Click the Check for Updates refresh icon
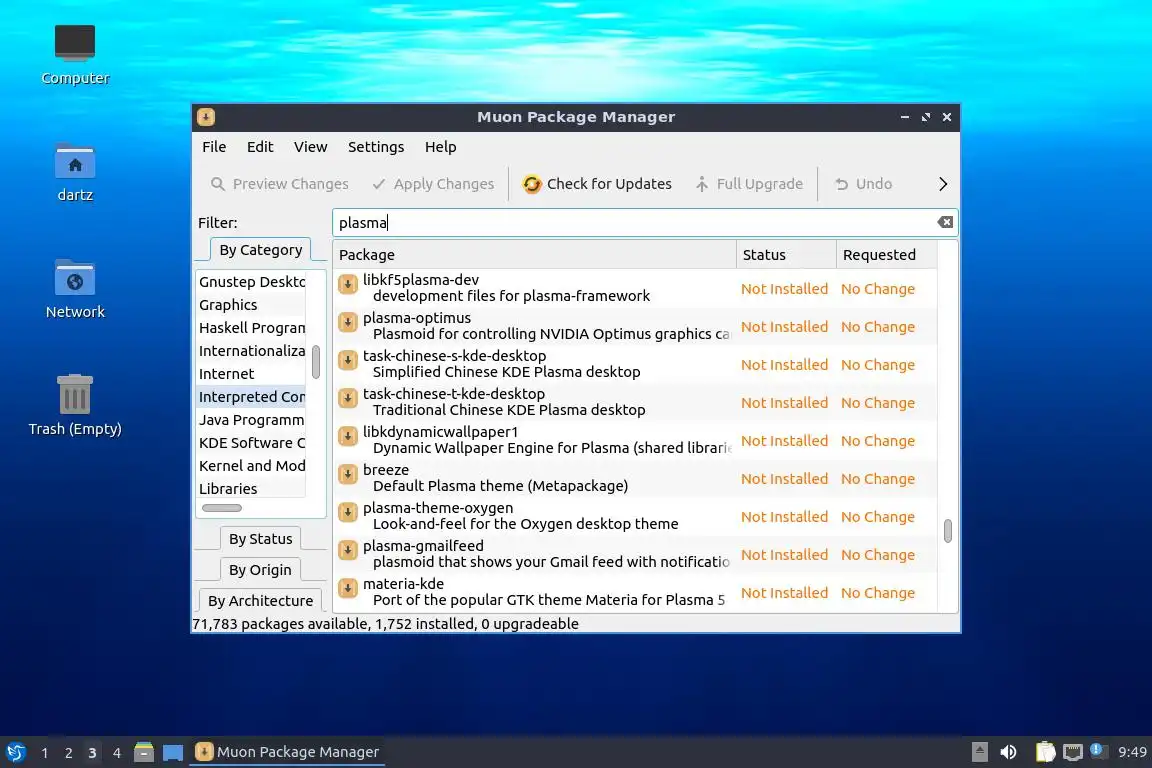 [x=532, y=184]
